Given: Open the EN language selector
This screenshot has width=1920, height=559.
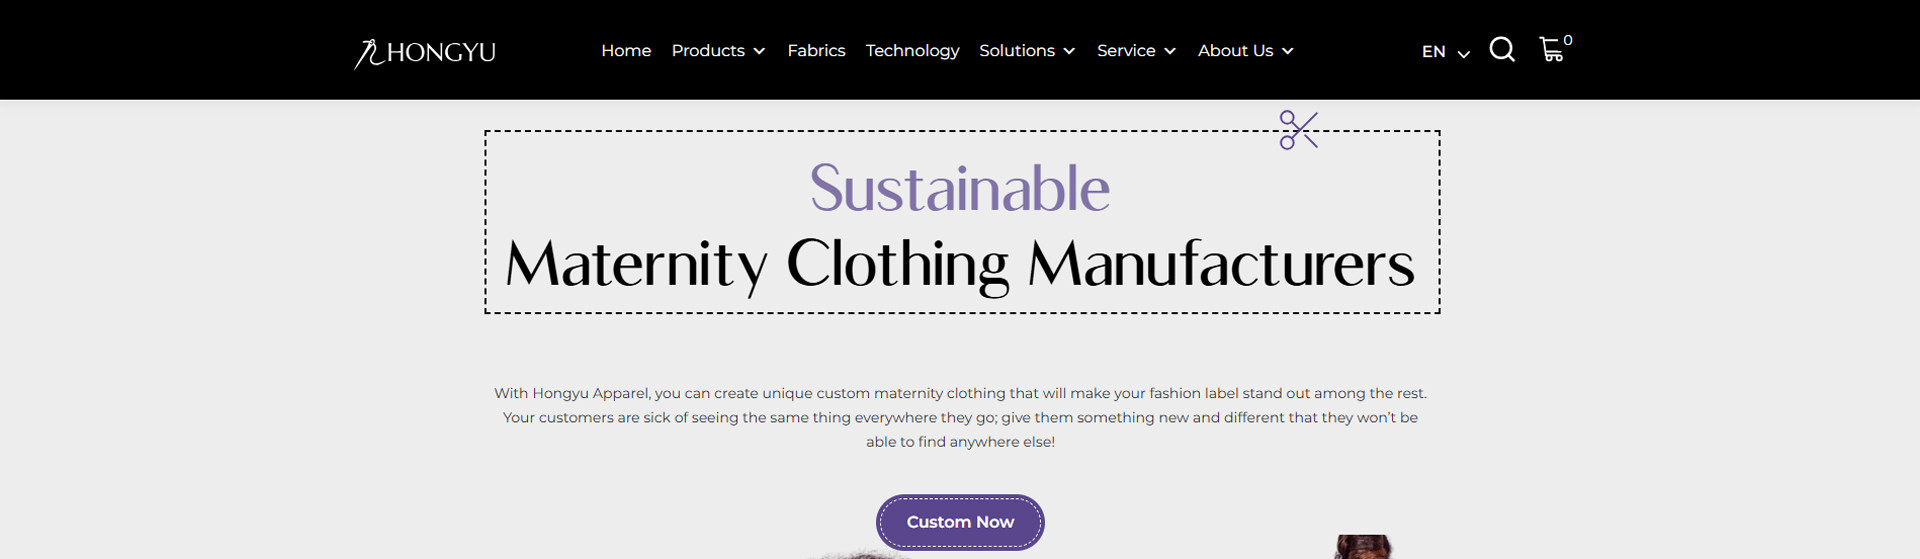Looking at the screenshot, I should pos(1446,52).
